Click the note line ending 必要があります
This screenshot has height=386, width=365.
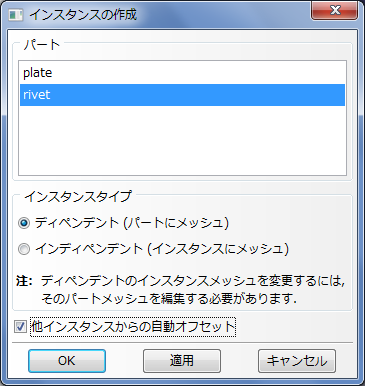click(x=169, y=299)
